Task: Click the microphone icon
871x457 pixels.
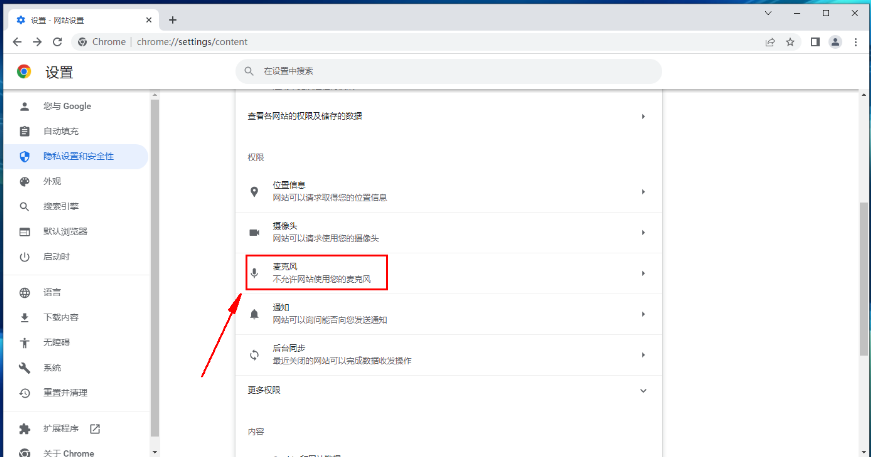Action: point(254,273)
